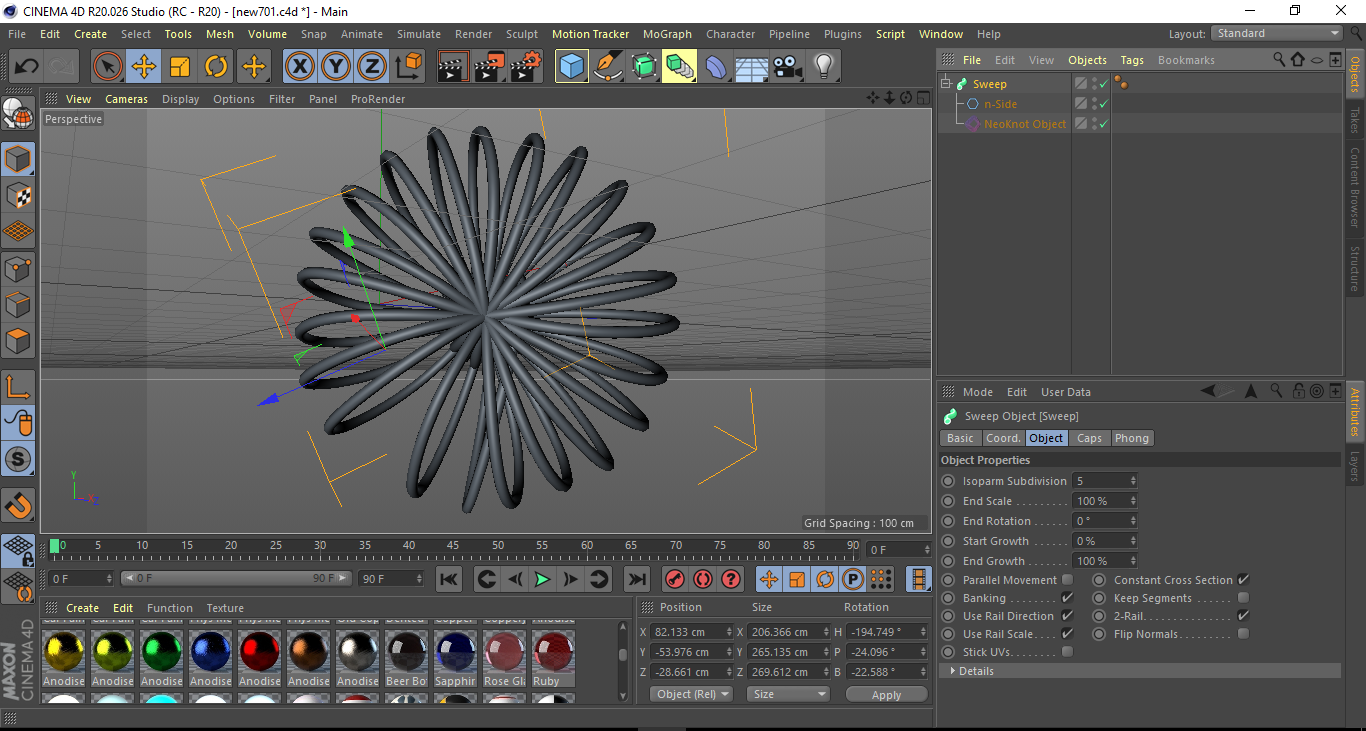Open Mode menu in Attributes
Viewport: 1366px width, 731px height.
(977, 392)
